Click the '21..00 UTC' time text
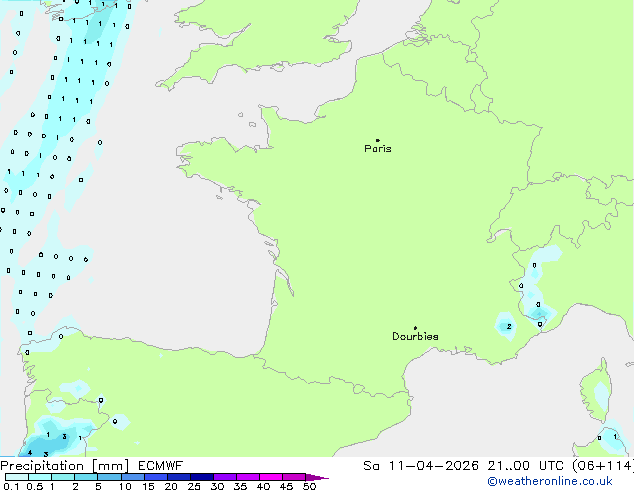 526,466
